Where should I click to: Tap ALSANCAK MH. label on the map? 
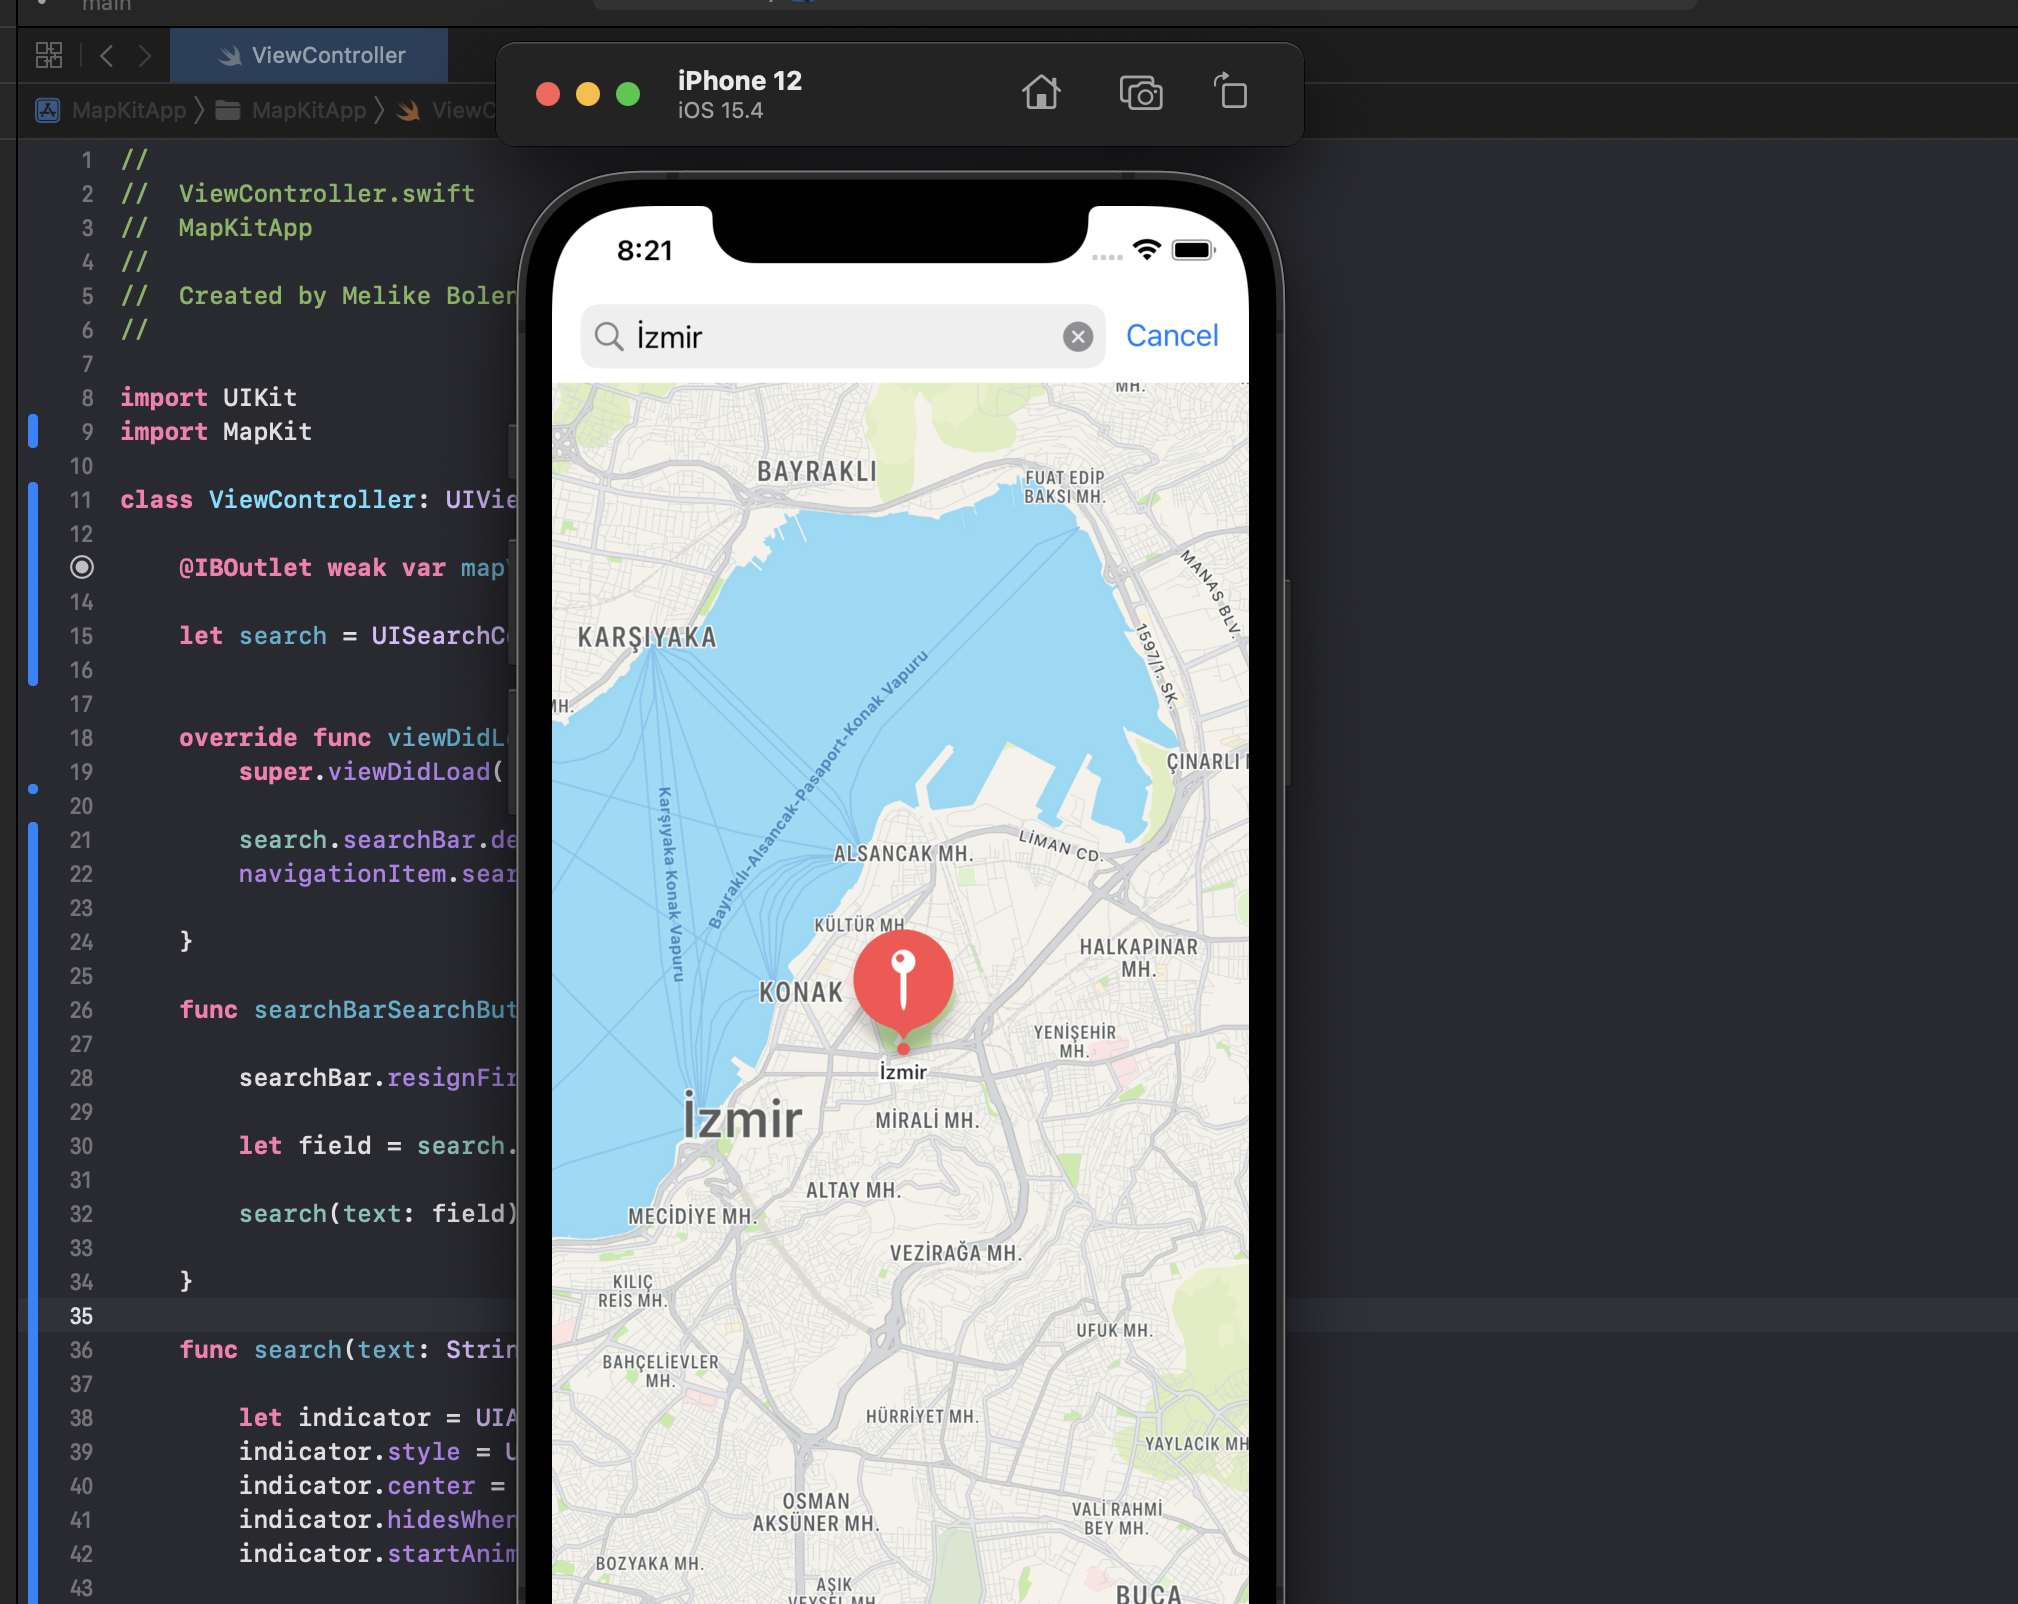click(x=903, y=853)
